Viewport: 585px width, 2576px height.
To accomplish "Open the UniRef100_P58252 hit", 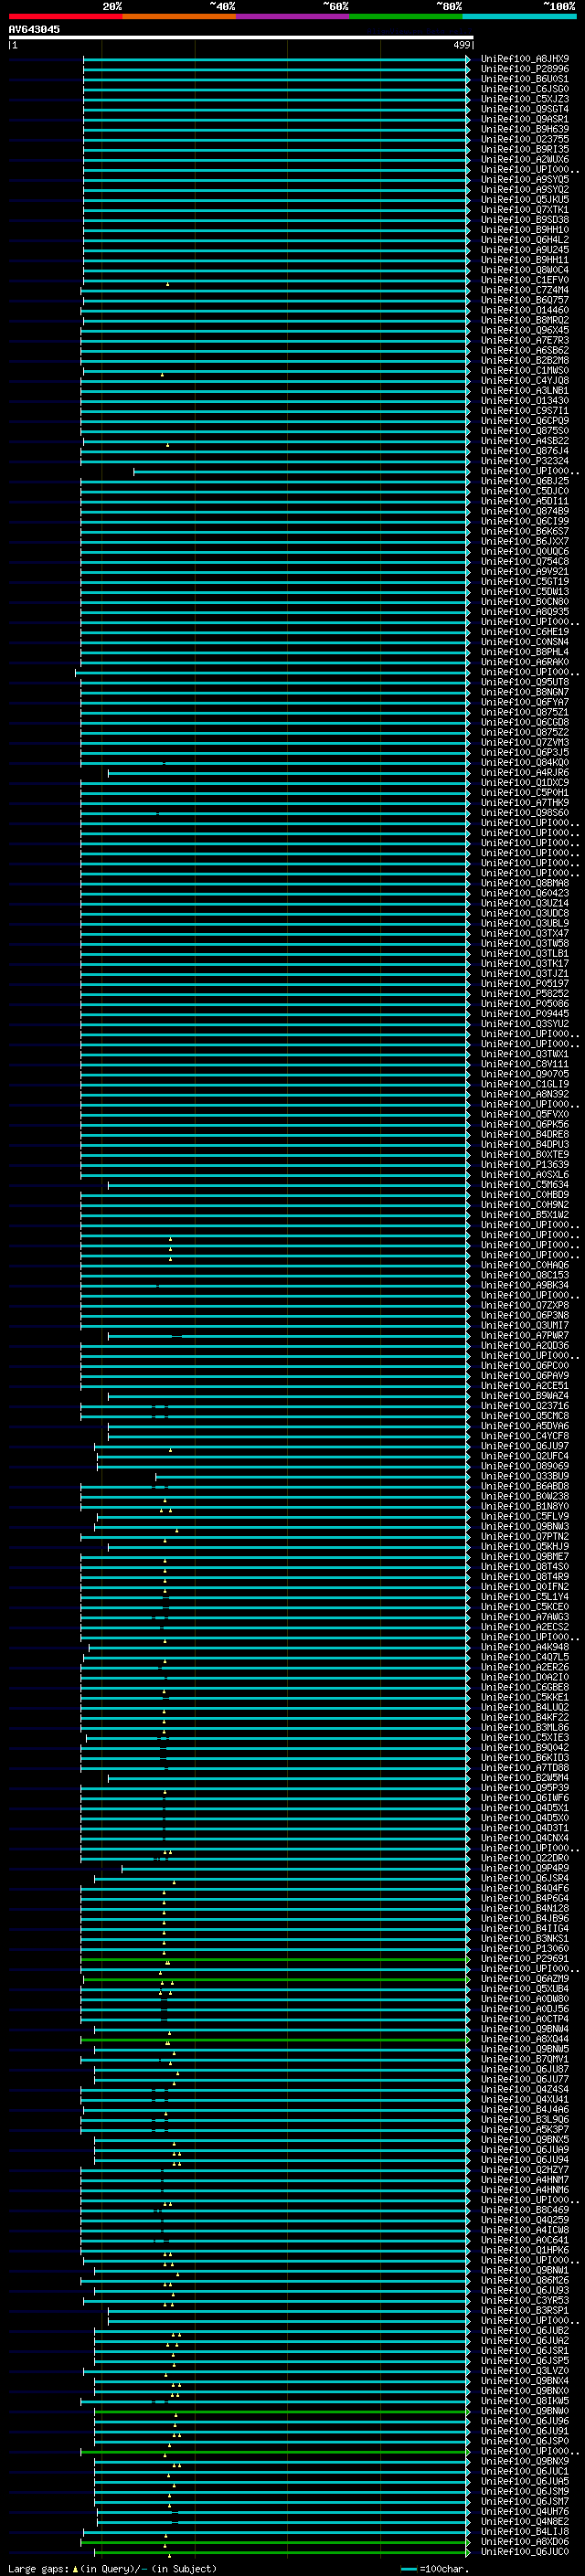I will pyautogui.click(x=524, y=994).
